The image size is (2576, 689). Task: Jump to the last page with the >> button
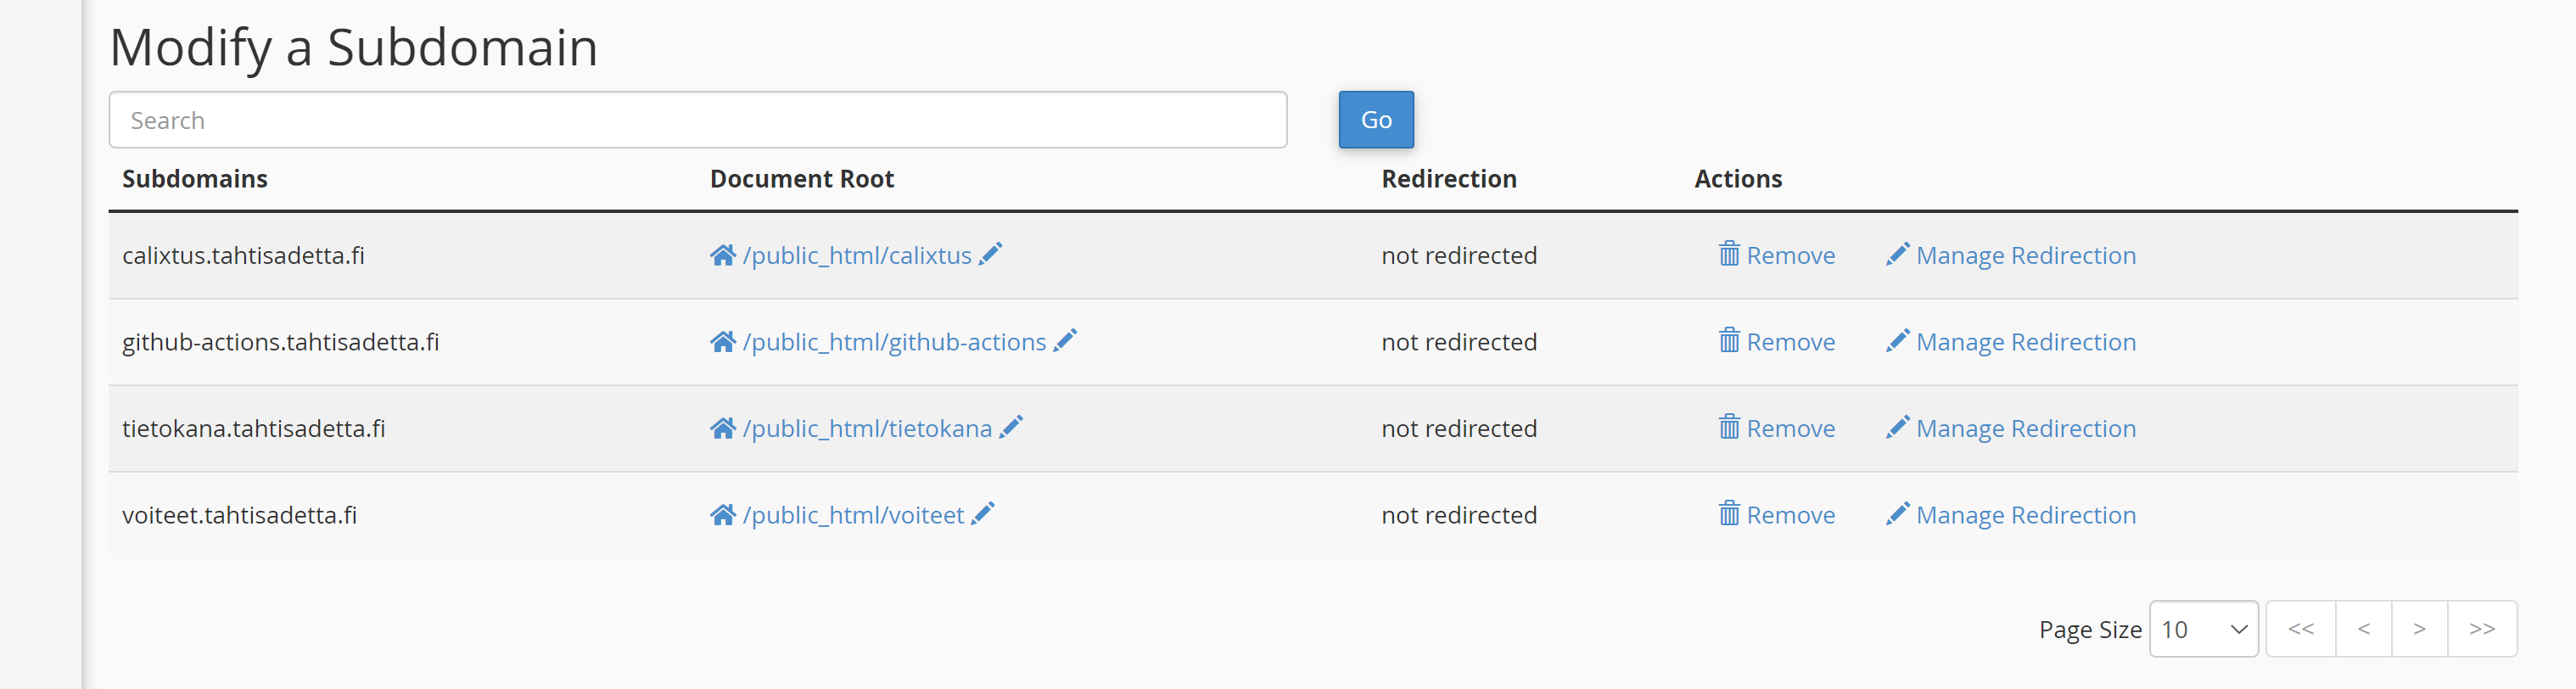2483,629
